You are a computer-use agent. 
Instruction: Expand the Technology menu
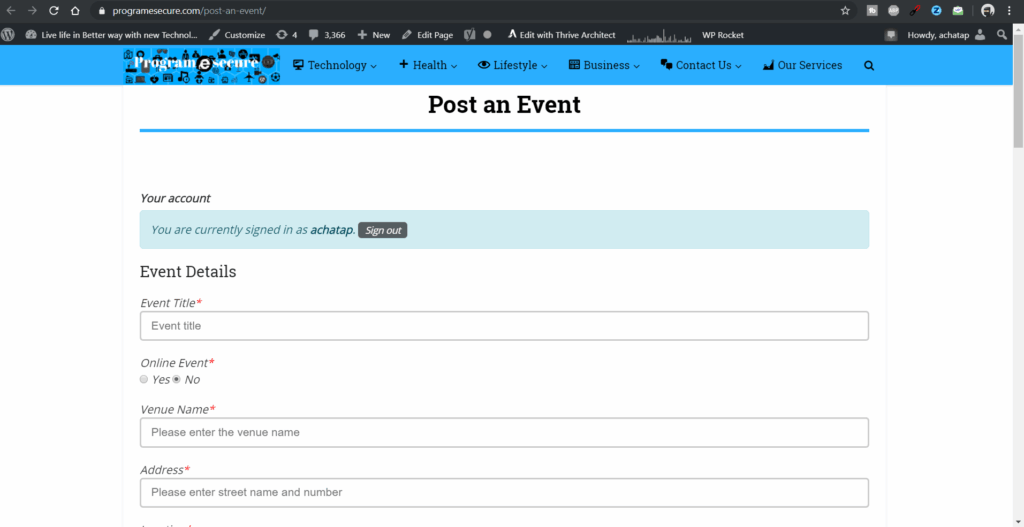pyautogui.click(x=334, y=65)
